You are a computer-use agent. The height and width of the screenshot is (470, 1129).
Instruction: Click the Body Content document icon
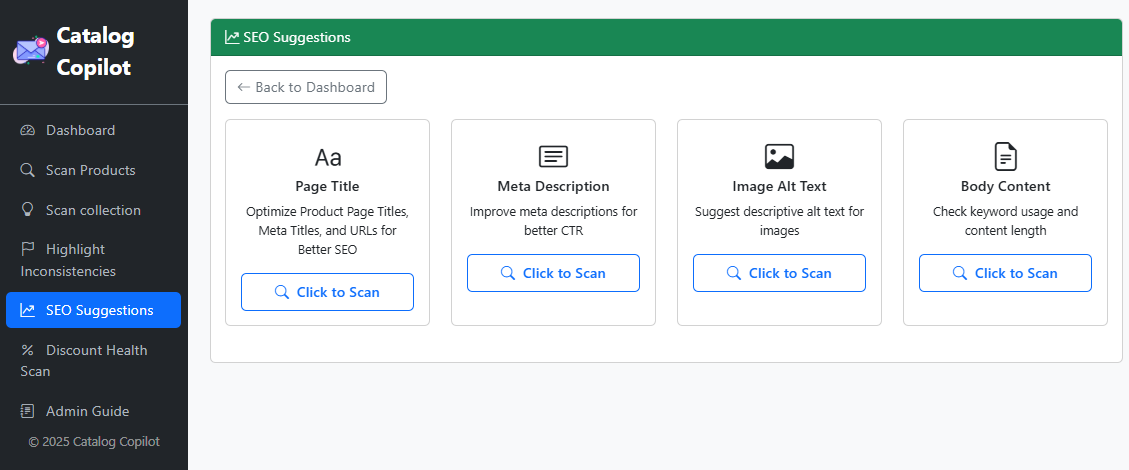point(1005,157)
